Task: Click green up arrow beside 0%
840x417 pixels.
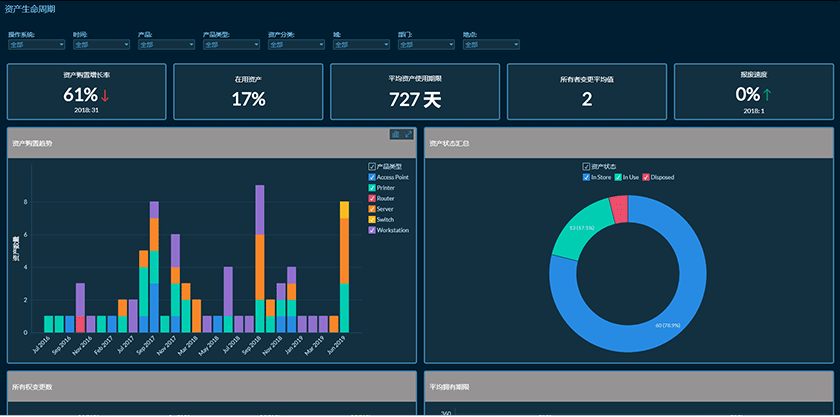Action: tap(767, 95)
